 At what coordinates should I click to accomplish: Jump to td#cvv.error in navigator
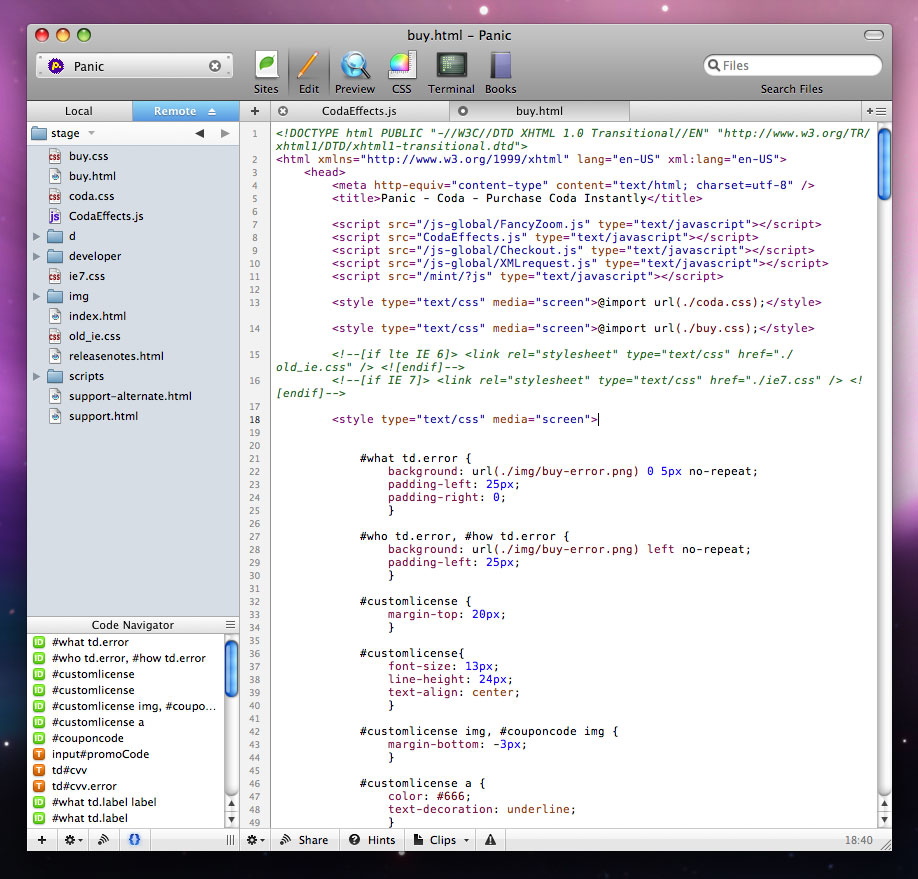coord(126,786)
